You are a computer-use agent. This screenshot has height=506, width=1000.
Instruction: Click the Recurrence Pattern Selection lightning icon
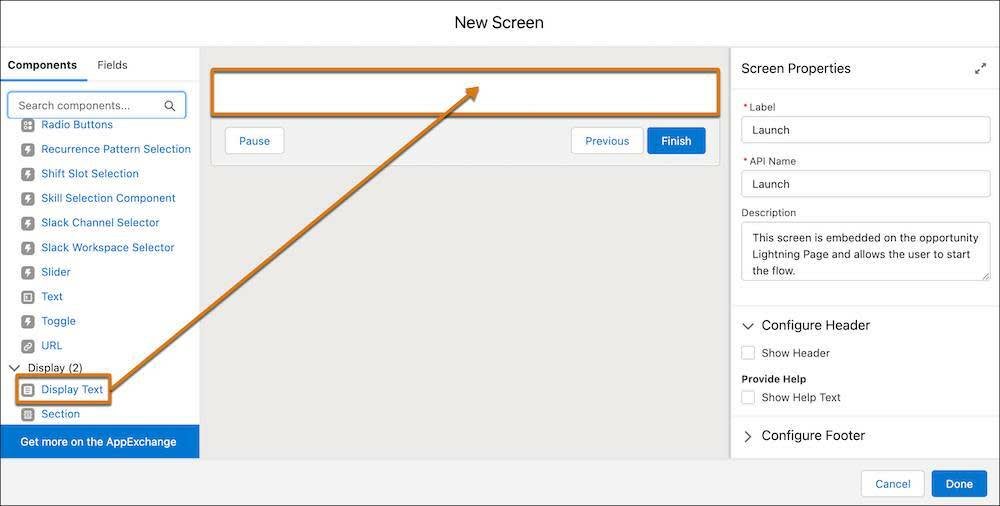[27, 150]
